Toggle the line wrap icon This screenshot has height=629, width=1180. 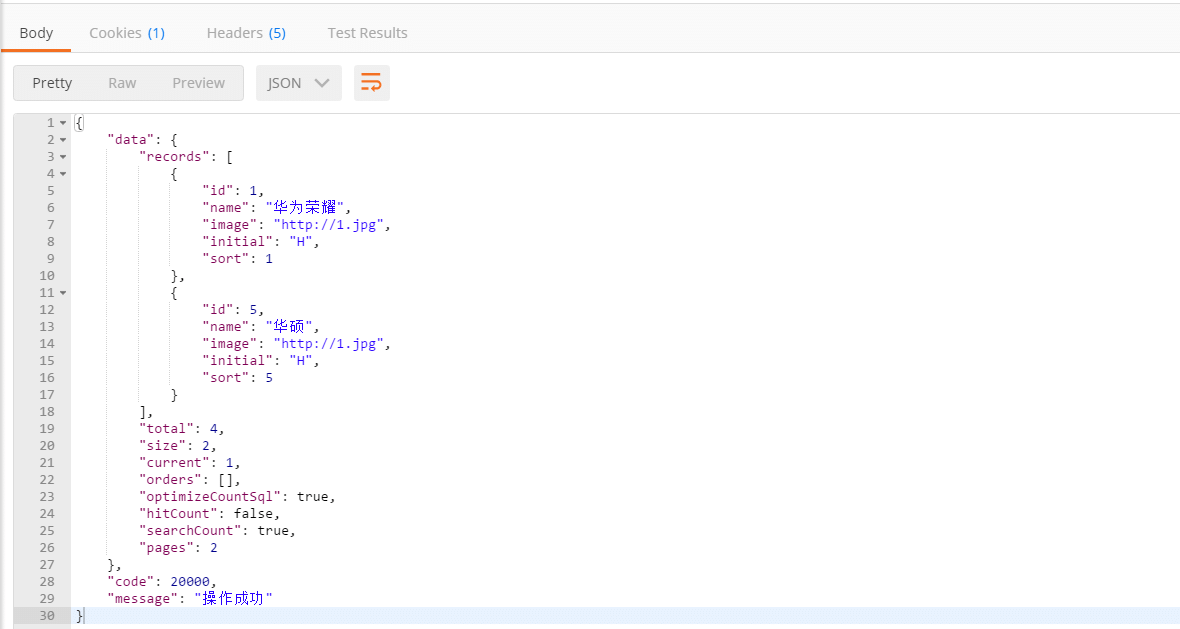click(371, 83)
